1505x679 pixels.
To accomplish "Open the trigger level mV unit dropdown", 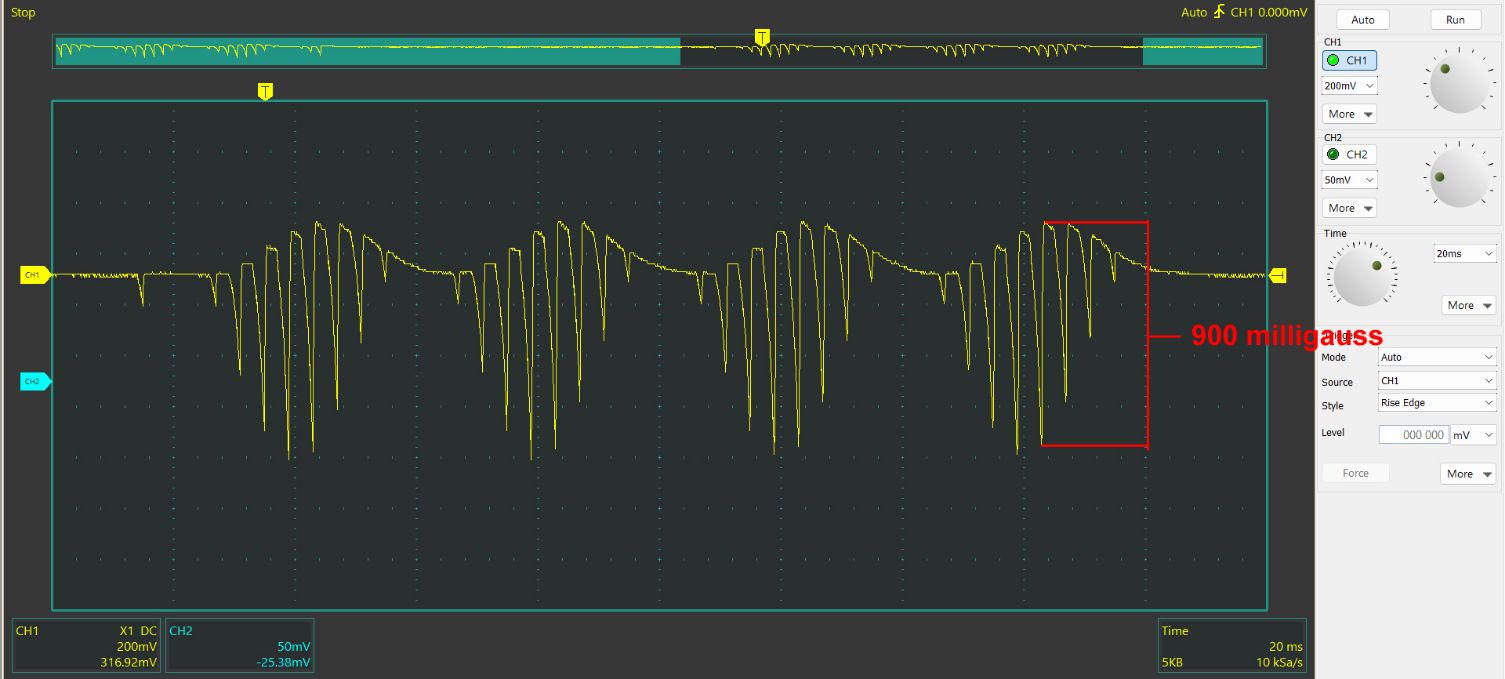I will [1473, 434].
